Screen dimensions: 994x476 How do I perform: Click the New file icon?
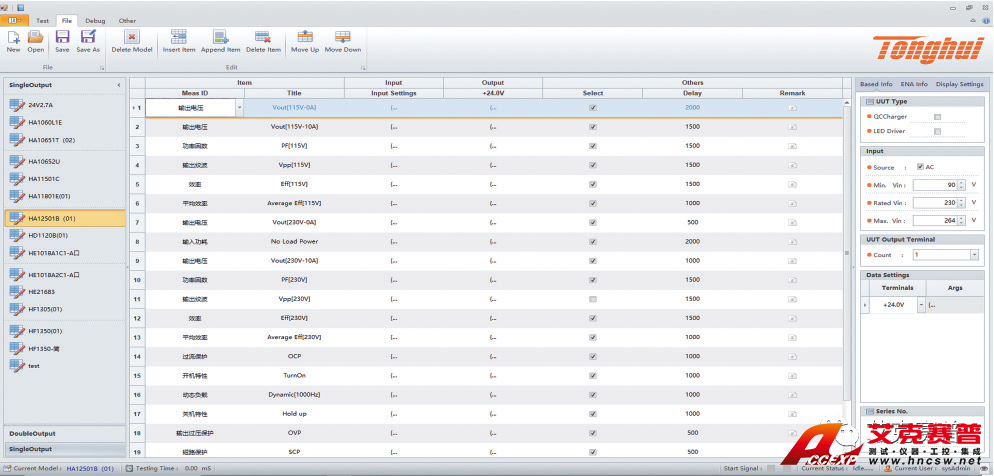13,36
